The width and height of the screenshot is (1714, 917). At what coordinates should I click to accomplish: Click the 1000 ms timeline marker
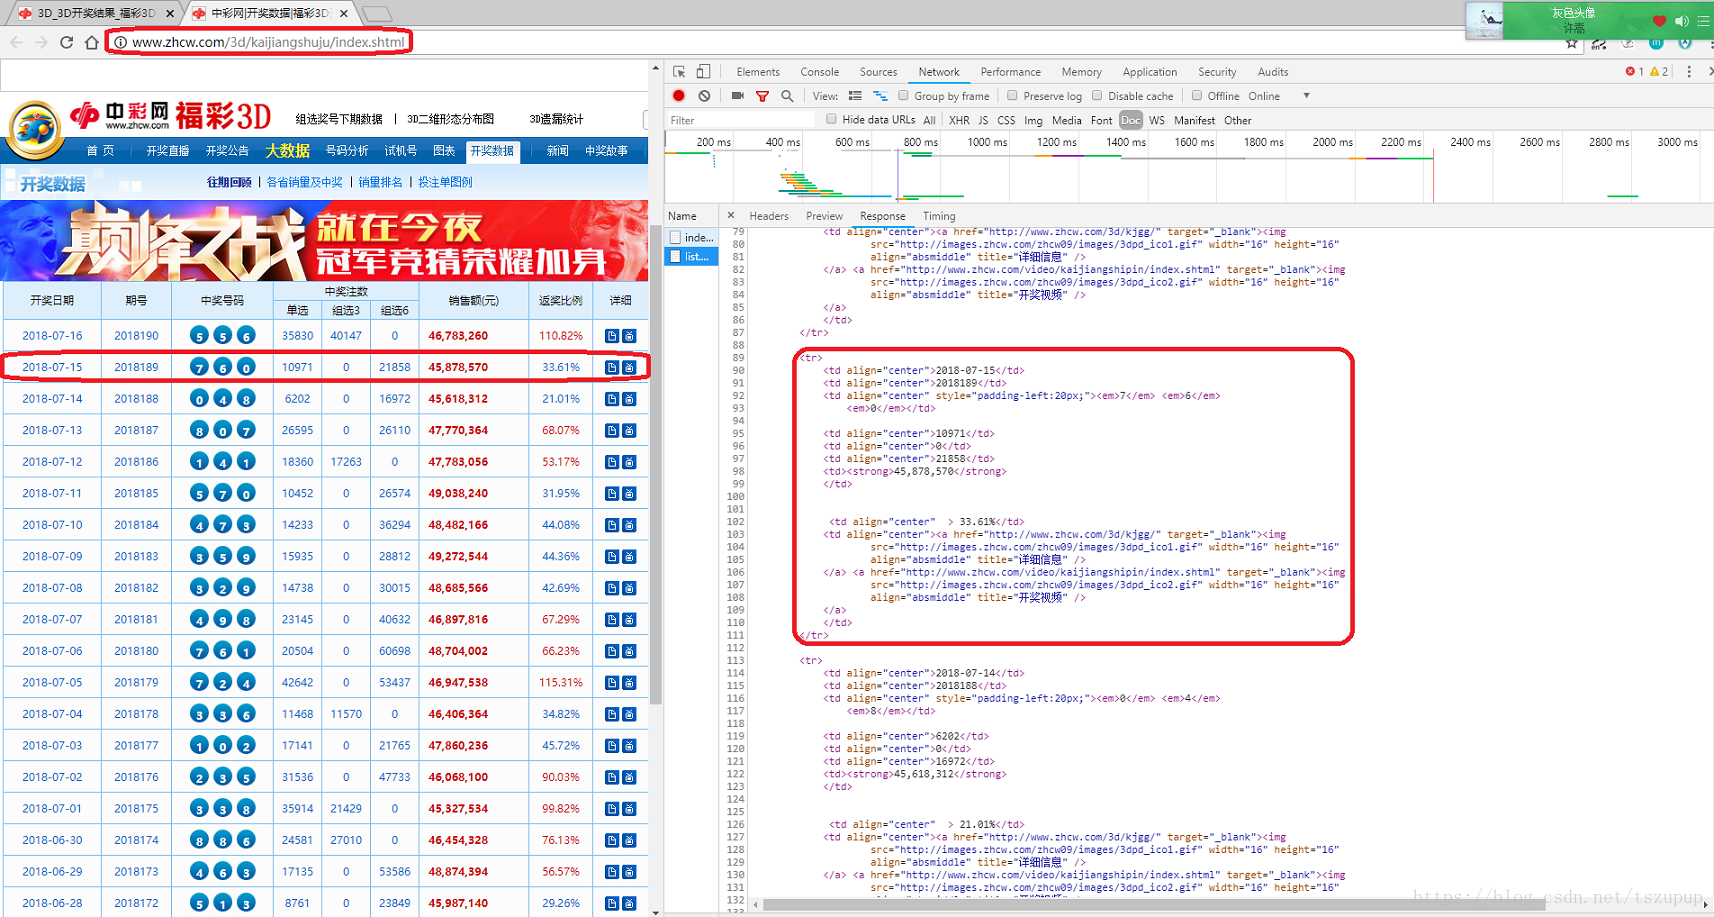coord(987,142)
